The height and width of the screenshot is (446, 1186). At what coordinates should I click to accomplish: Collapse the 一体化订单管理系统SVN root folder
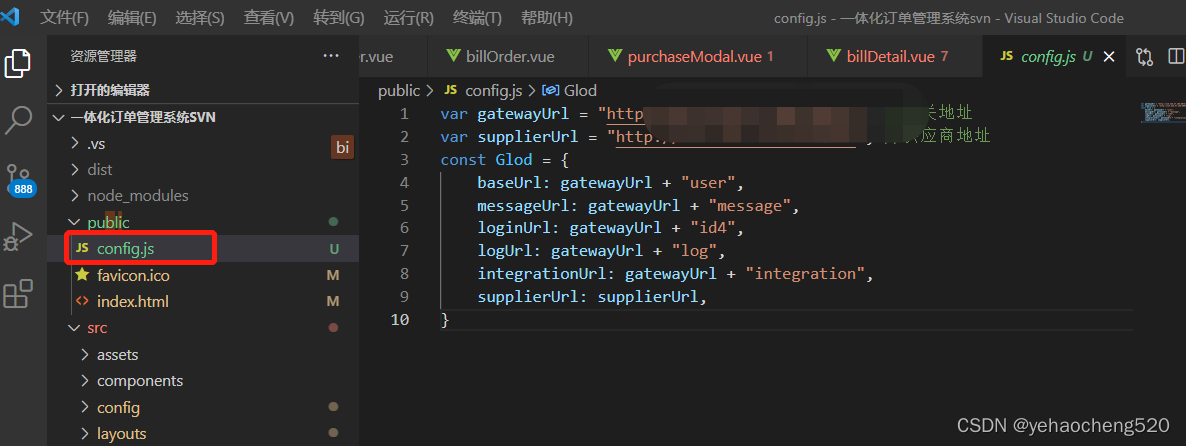(203, 117)
